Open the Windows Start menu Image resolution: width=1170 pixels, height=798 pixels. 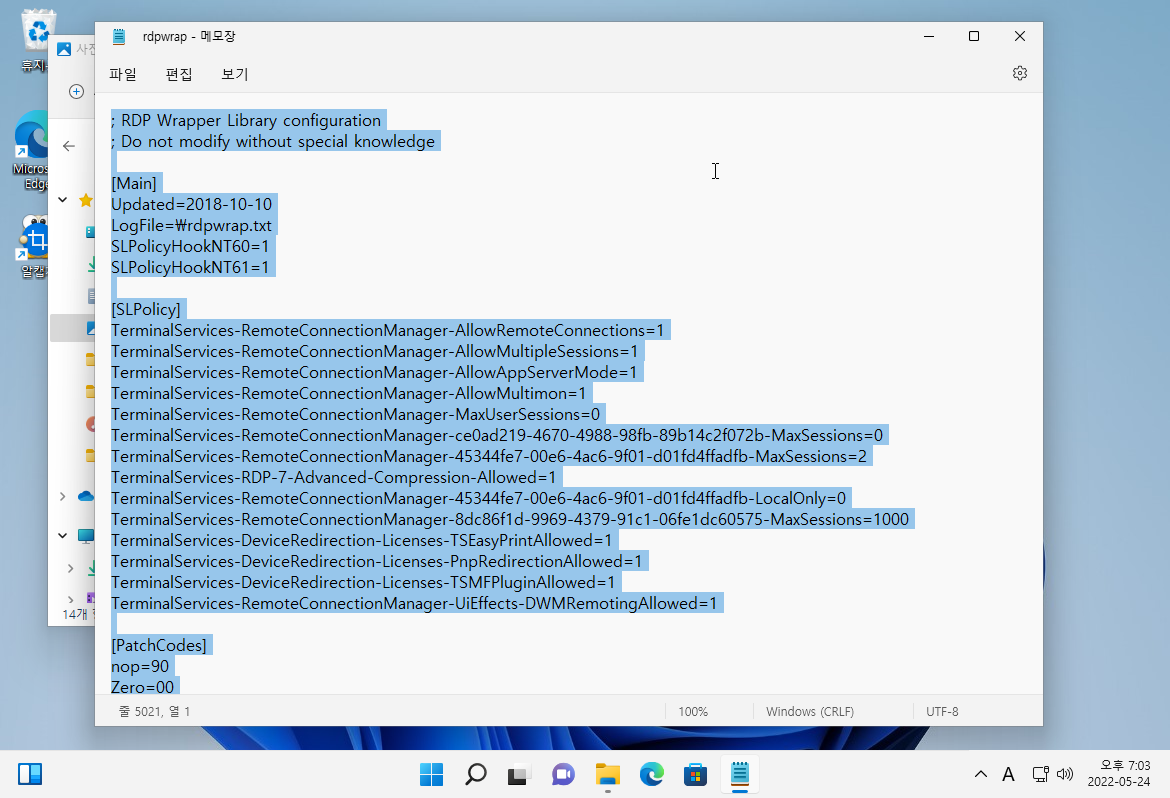pyautogui.click(x=431, y=774)
